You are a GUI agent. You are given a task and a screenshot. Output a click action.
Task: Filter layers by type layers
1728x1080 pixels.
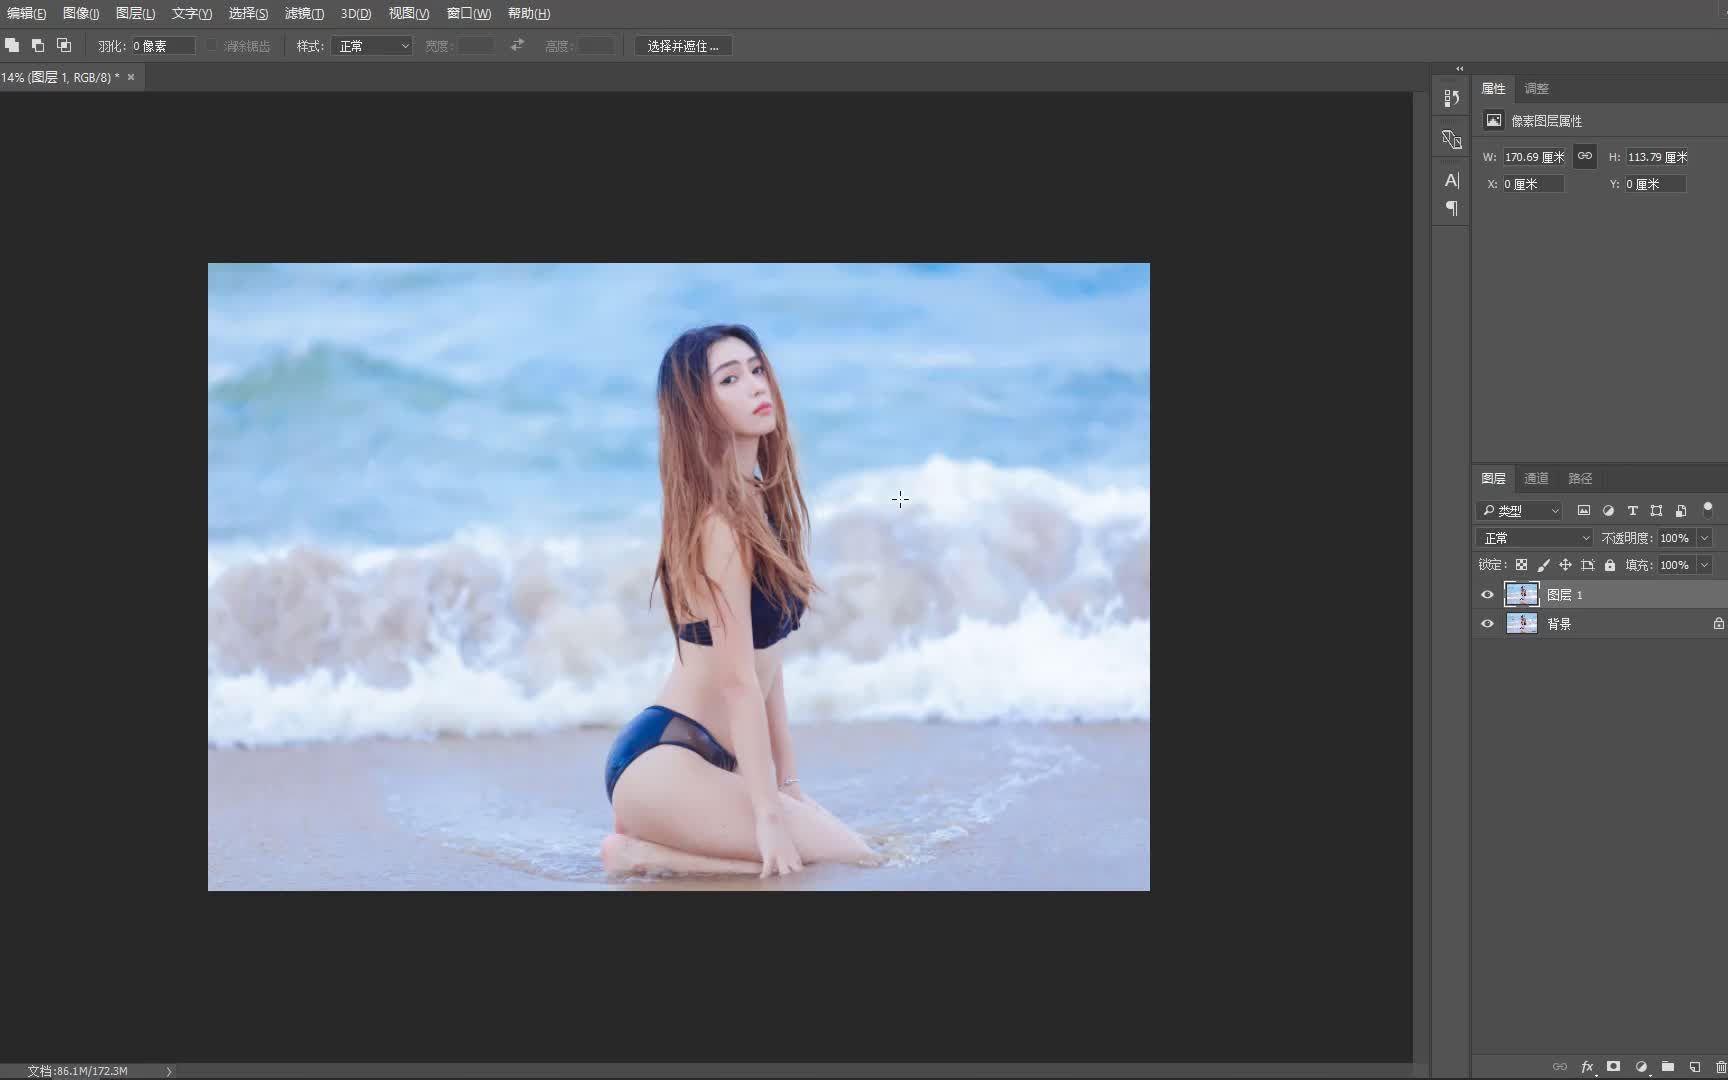pos(1632,510)
